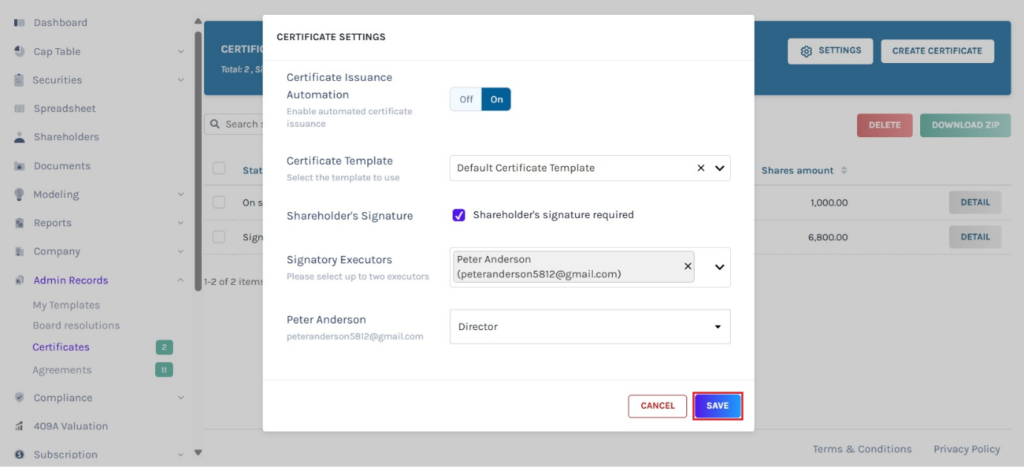Open Board resolutions submenu item

(76, 325)
